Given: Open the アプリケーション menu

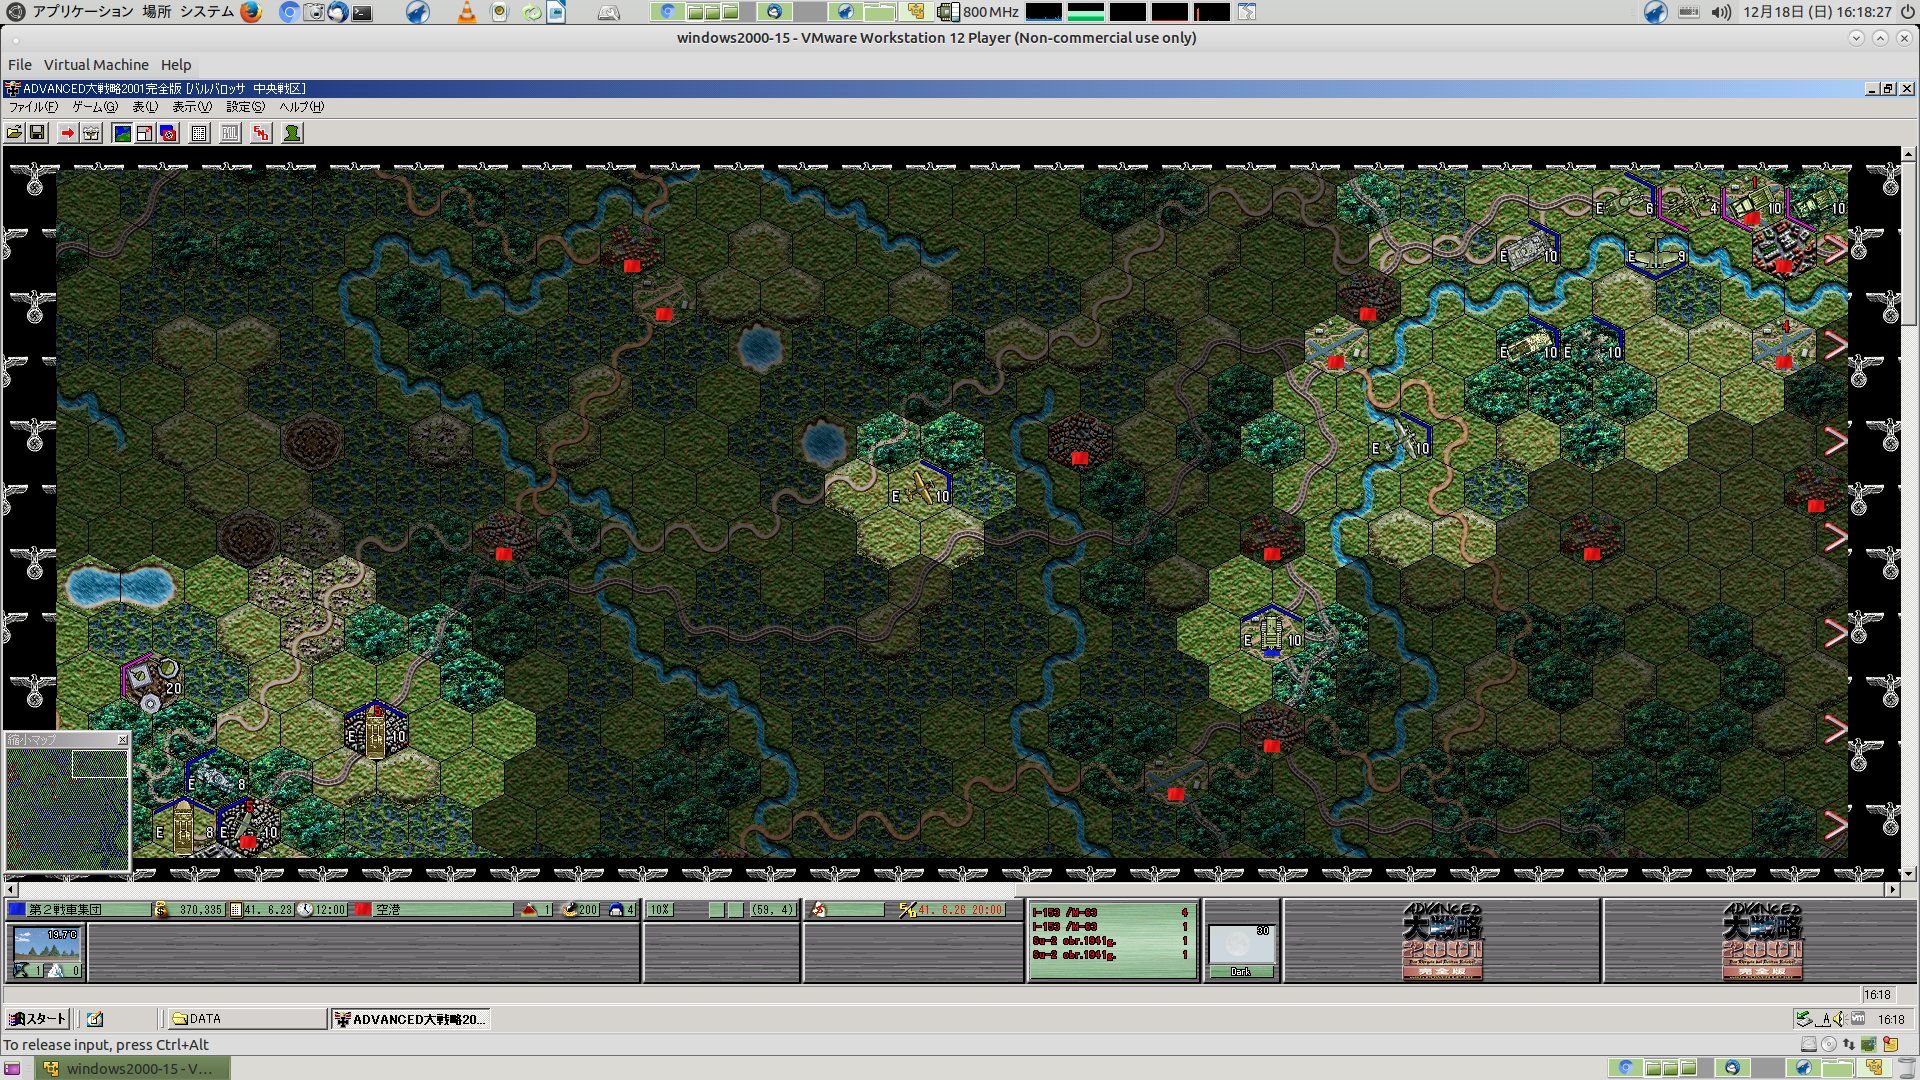Looking at the screenshot, I should click(x=83, y=12).
